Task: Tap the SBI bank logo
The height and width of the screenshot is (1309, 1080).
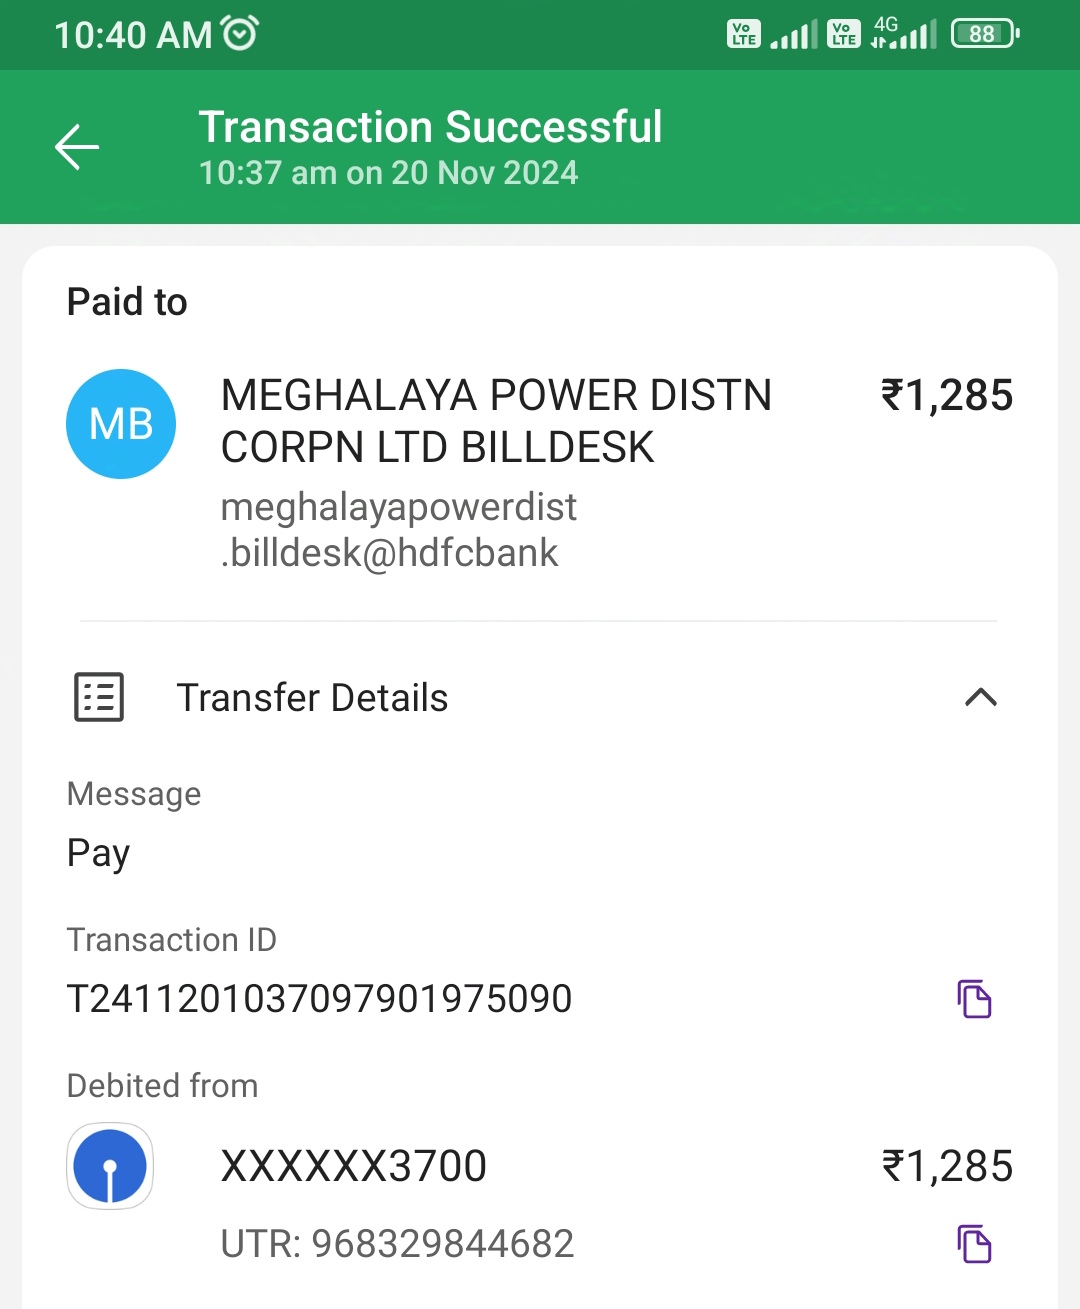Action: pyautogui.click(x=110, y=1166)
